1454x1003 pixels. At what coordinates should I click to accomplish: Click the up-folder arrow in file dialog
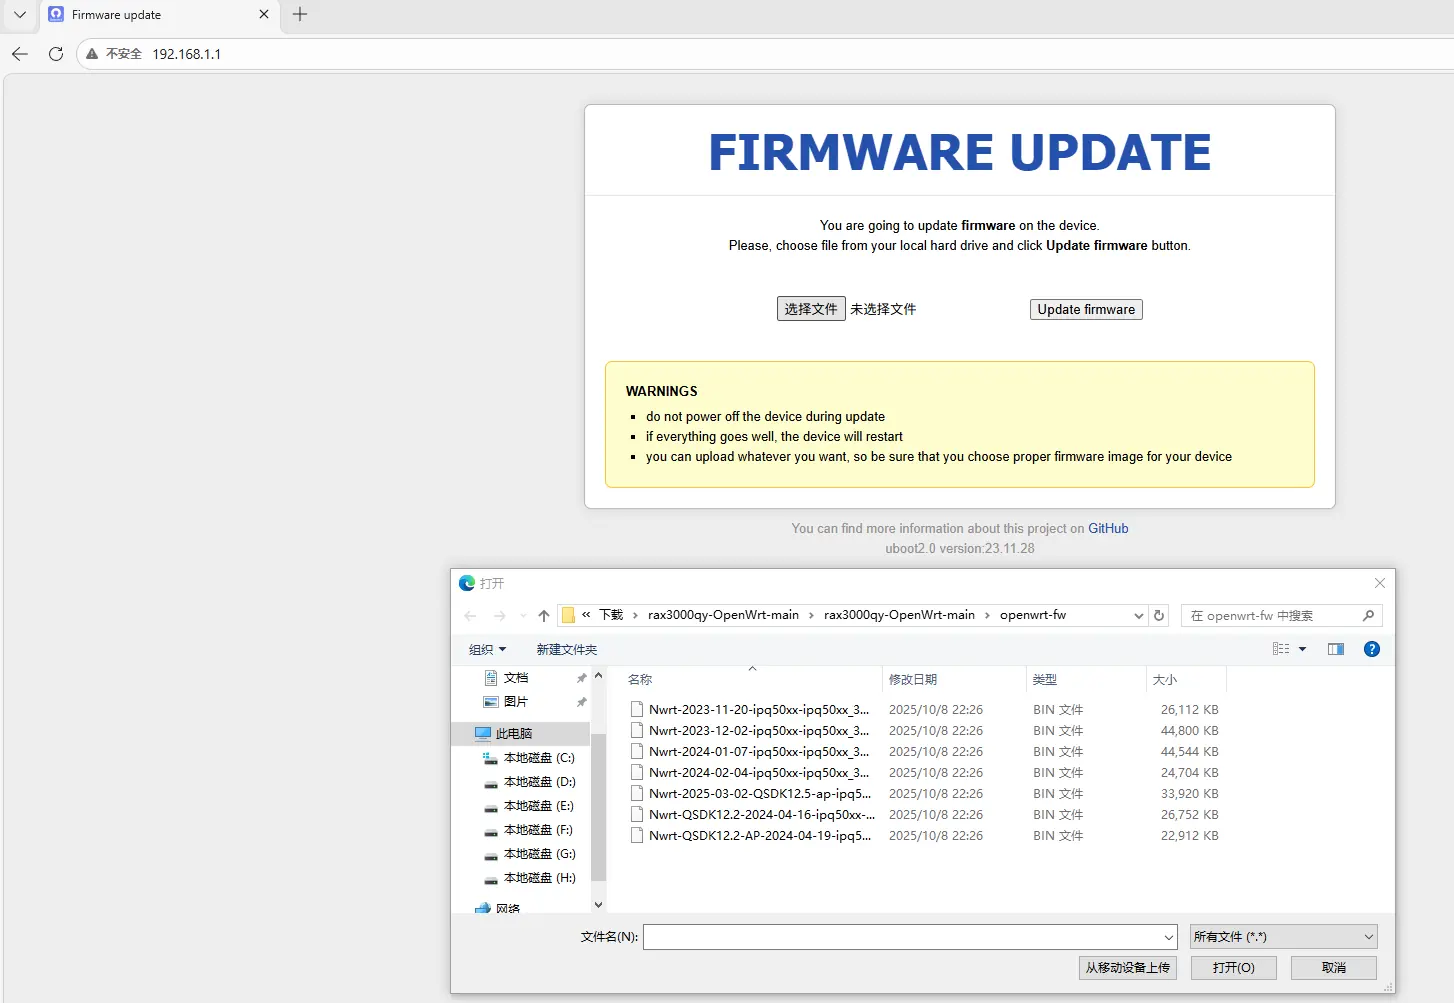coord(544,616)
